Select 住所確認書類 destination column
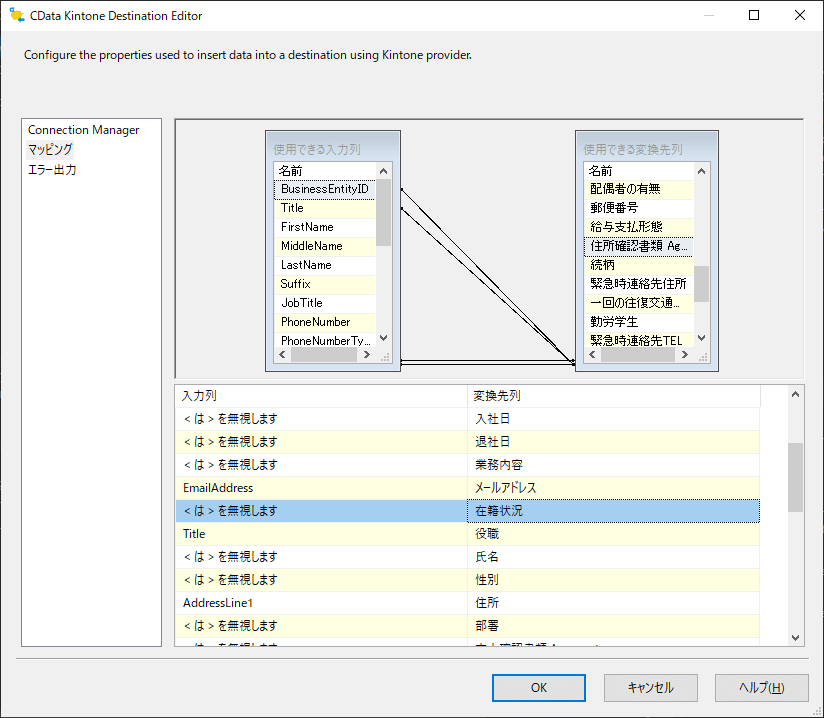This screenshot has width=824, height=718. point(638,246)
